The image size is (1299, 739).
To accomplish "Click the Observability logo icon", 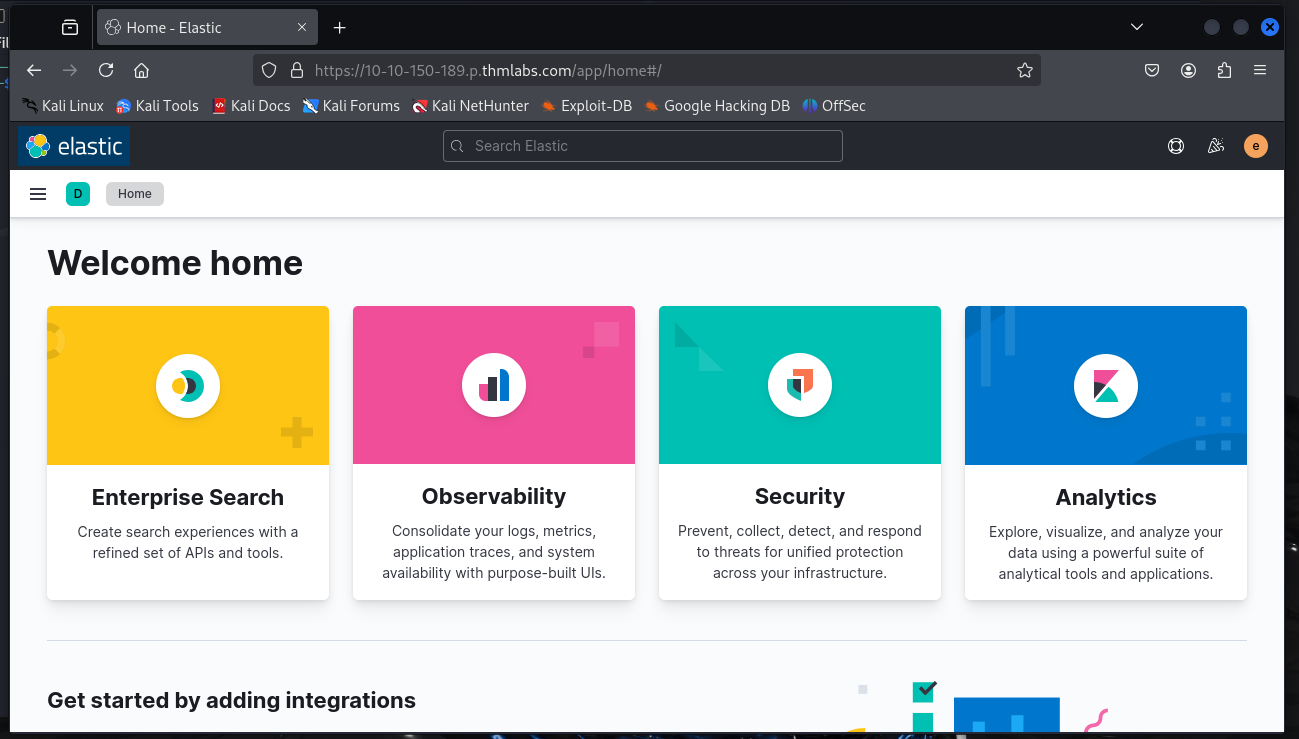I will 494,385.
